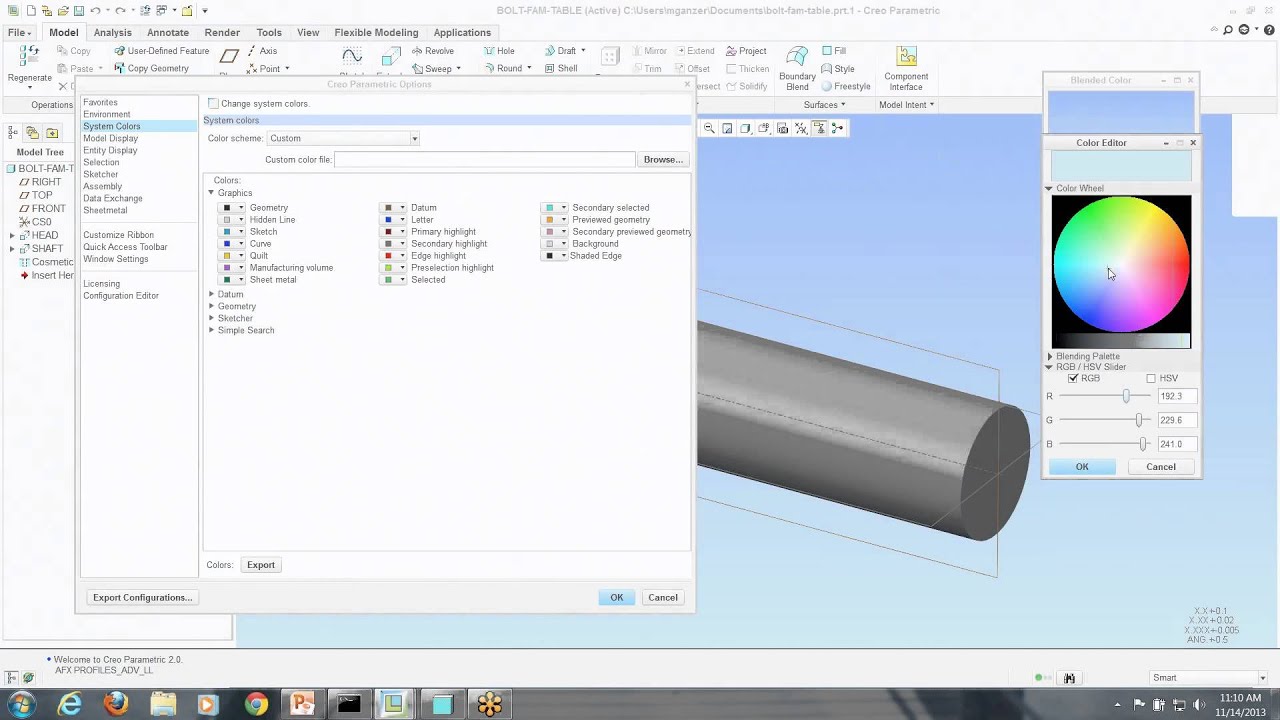Expand the Blending Palette section
Viewport: 1280px width, 720px height.
tap(1050, 357)
